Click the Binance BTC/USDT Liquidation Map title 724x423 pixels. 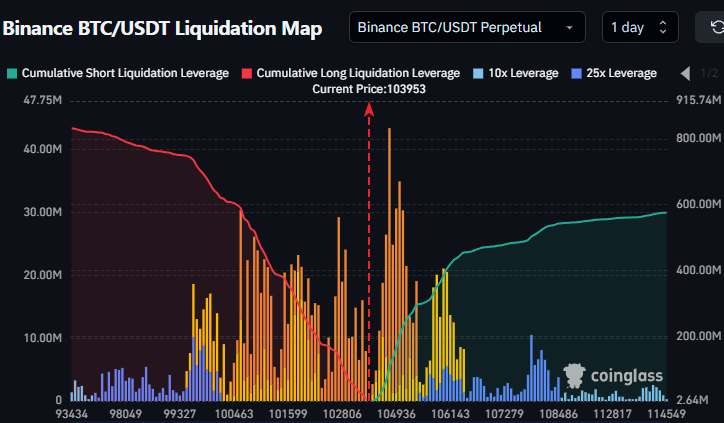(x=162, y=28)
